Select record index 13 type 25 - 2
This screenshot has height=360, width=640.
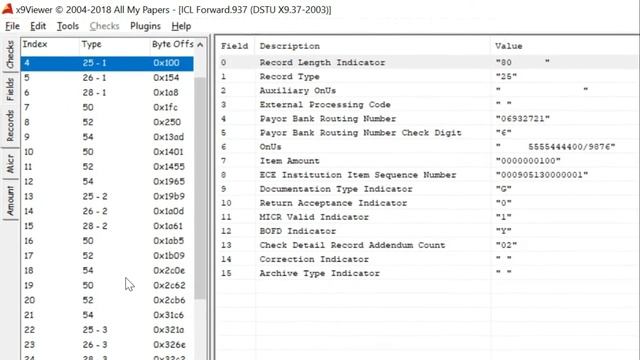(107, 196)
